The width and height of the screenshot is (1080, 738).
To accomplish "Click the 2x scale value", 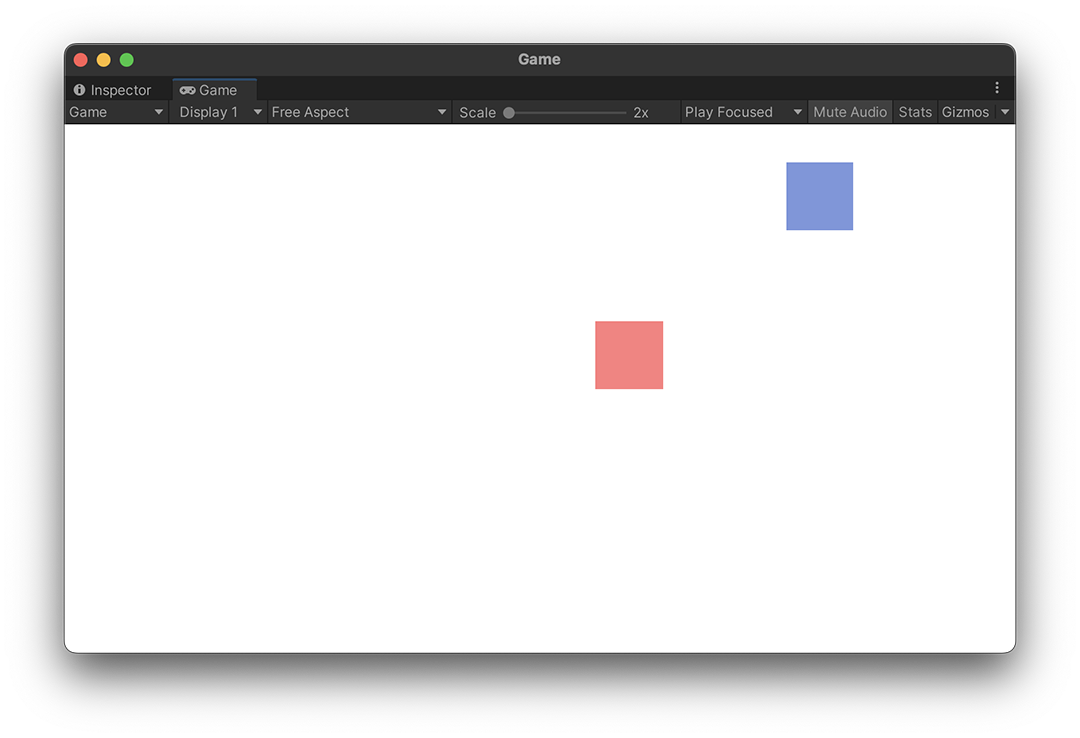I will coord(641,113).
